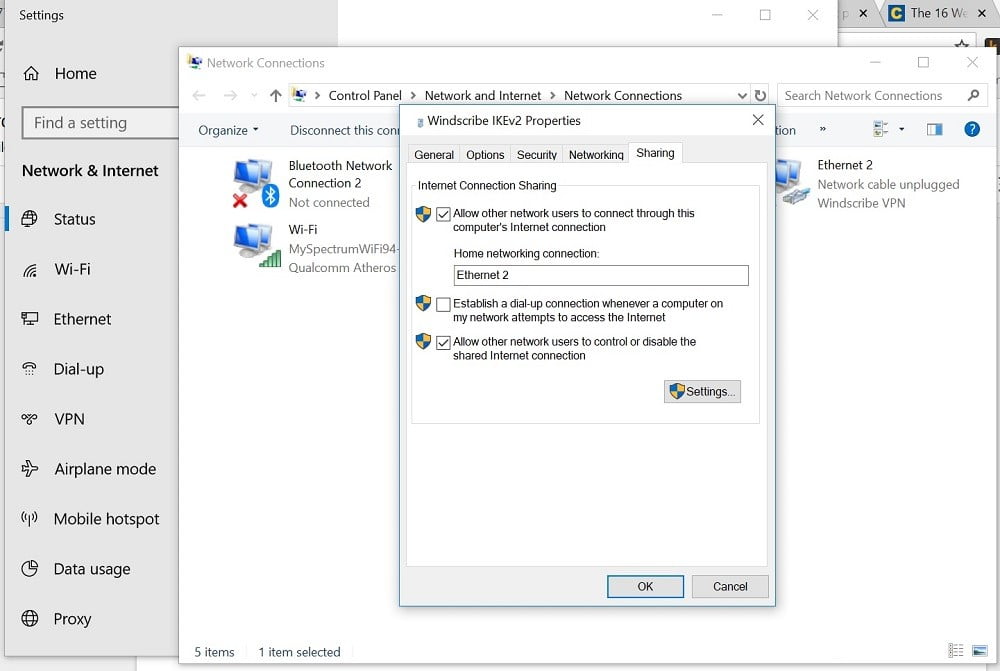The image size is (1000, 671).
Task: Uncheck allow other users to connect through Internet
Action: (x=442, y=214)
